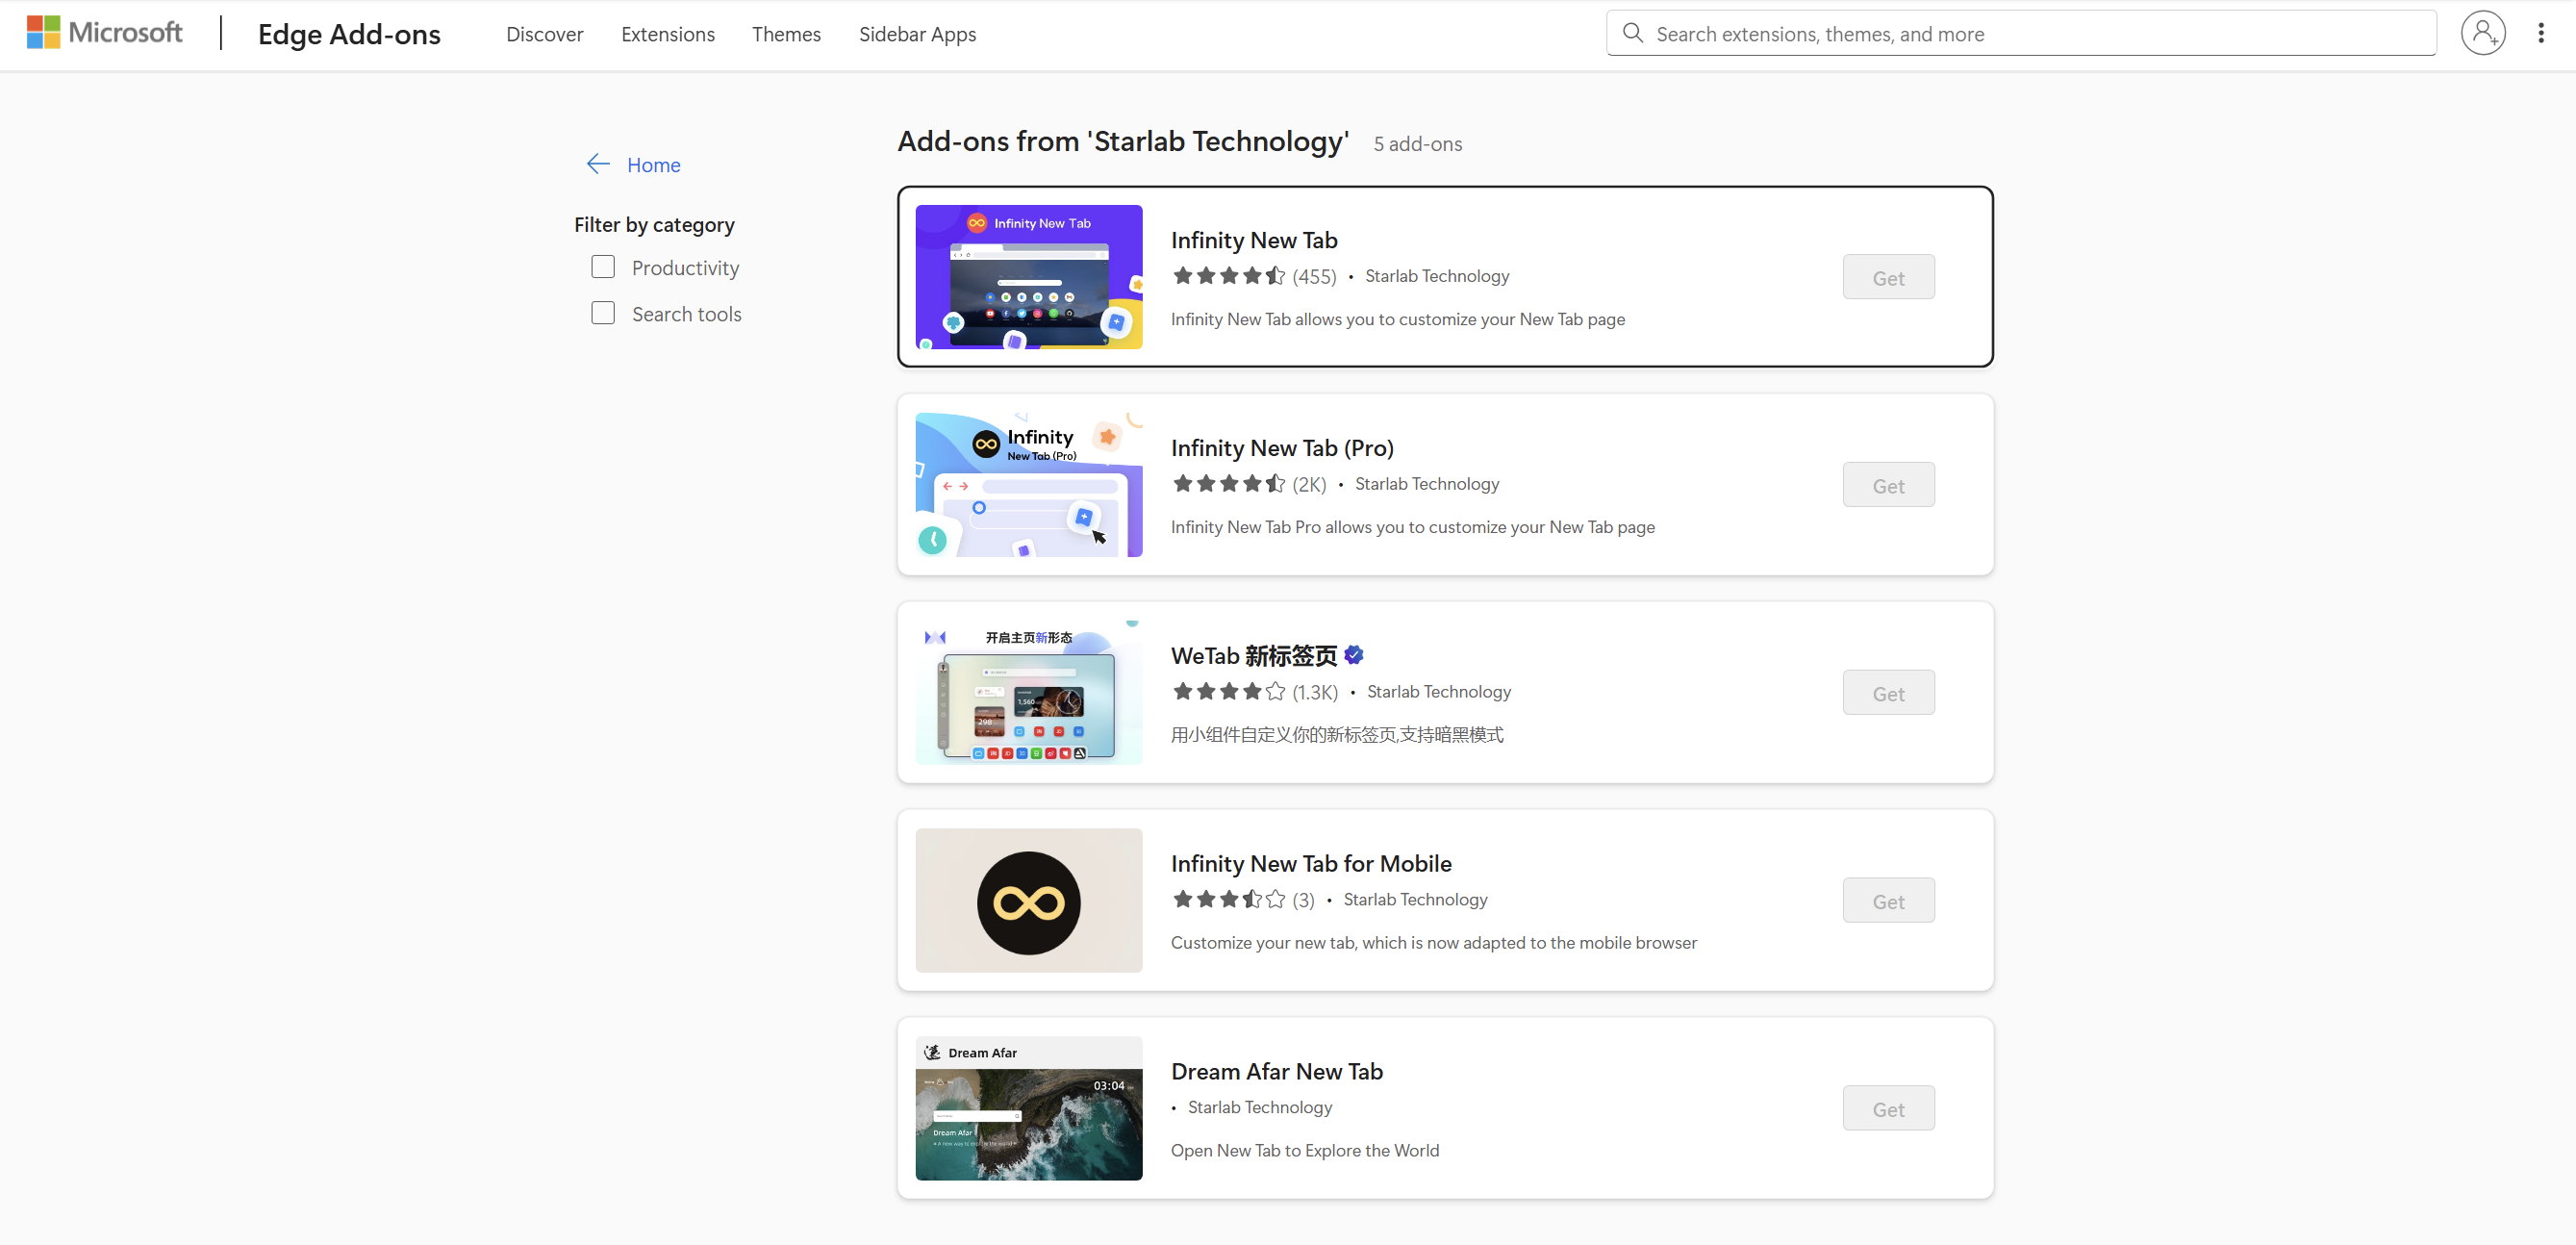Enable the Productivity category filter

pos(603,267)
